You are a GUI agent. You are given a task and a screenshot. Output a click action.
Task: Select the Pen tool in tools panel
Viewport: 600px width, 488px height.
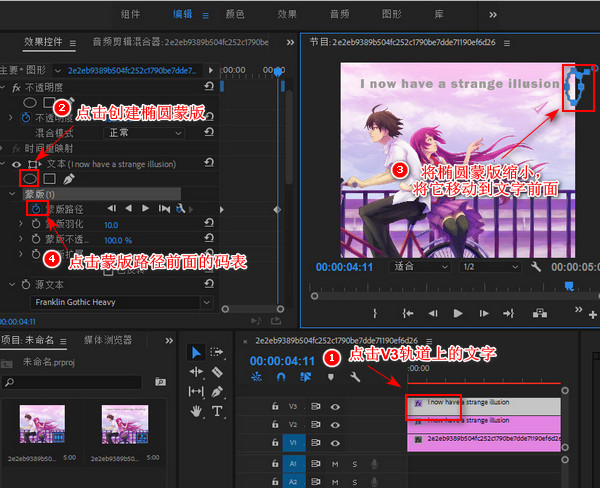click(217, 392)
